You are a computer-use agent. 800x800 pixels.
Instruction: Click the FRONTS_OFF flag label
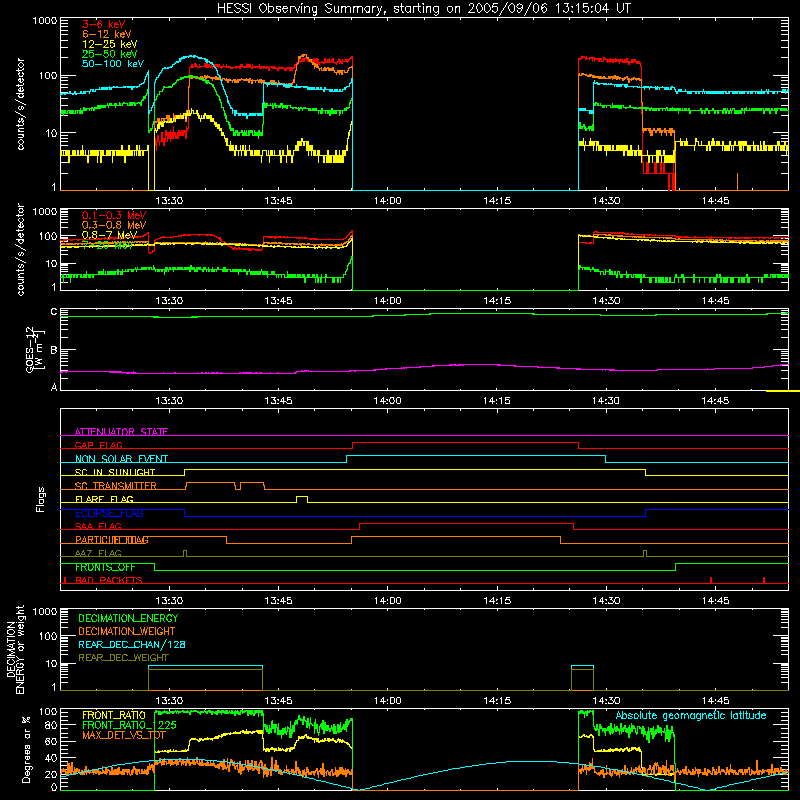[x=105, y=567]
